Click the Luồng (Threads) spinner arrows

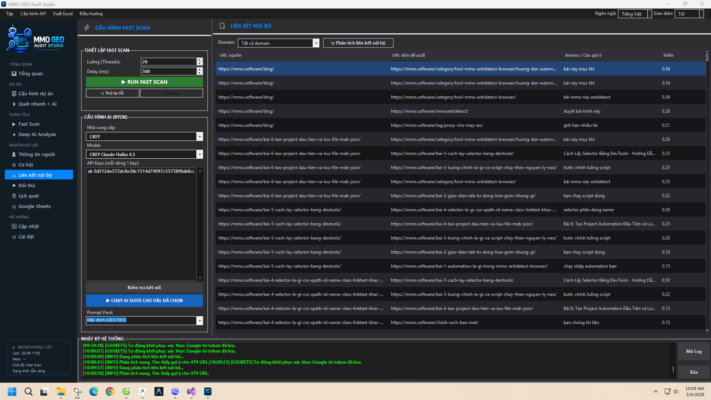tap(200, 62)
